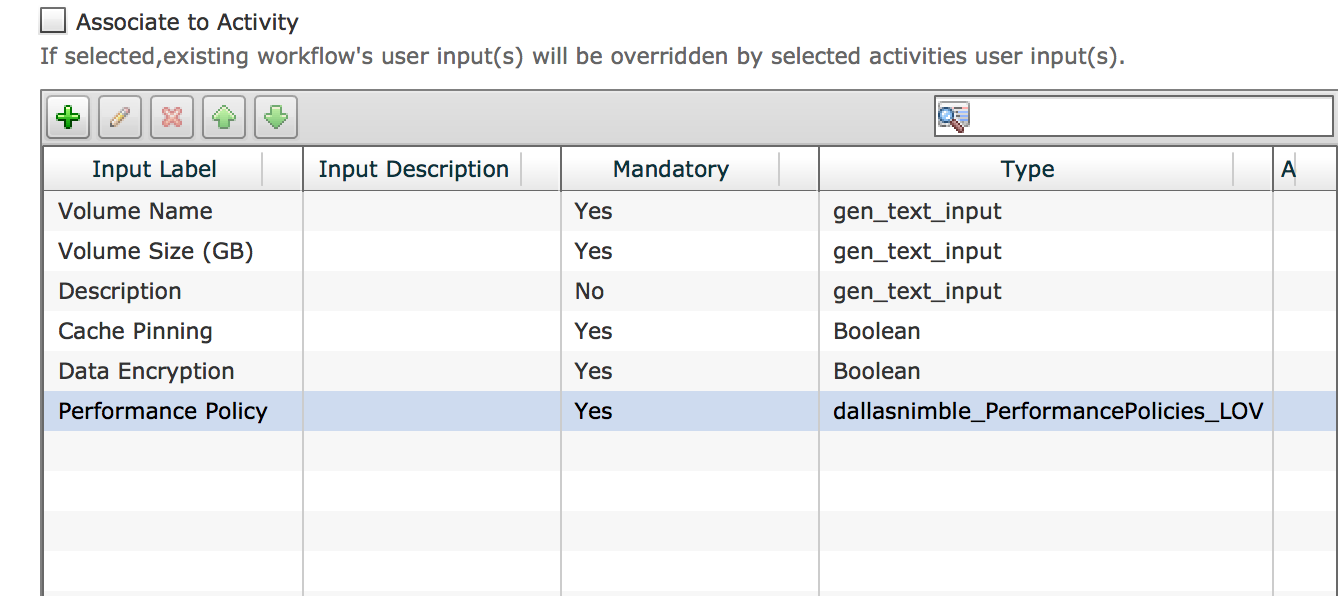Move row up with green up arrow

(224, 118)
